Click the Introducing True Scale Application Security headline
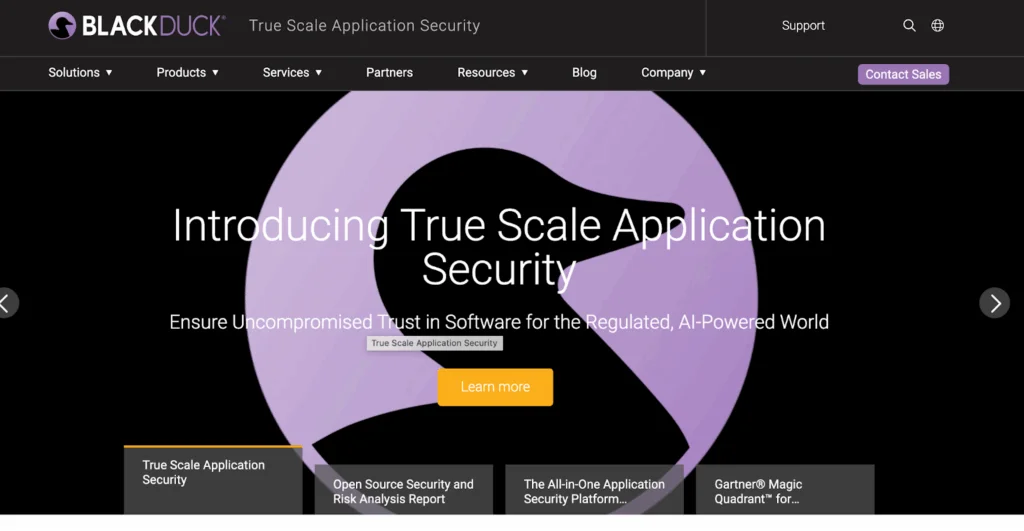The height and width of the screenshot is (531, 1024). 499,247
